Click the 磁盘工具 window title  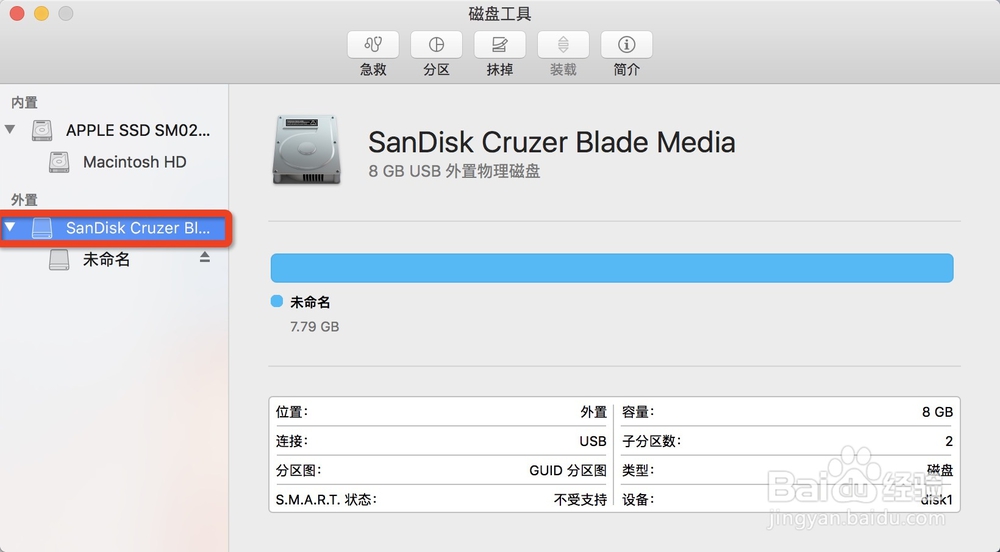click(x=500, y=13)
